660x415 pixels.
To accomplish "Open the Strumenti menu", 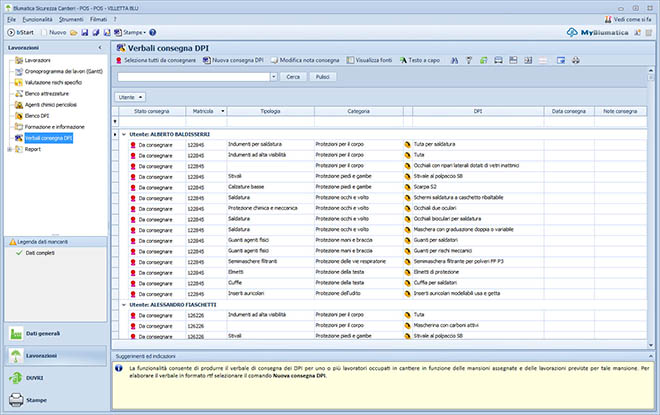I will click(73, 19).
